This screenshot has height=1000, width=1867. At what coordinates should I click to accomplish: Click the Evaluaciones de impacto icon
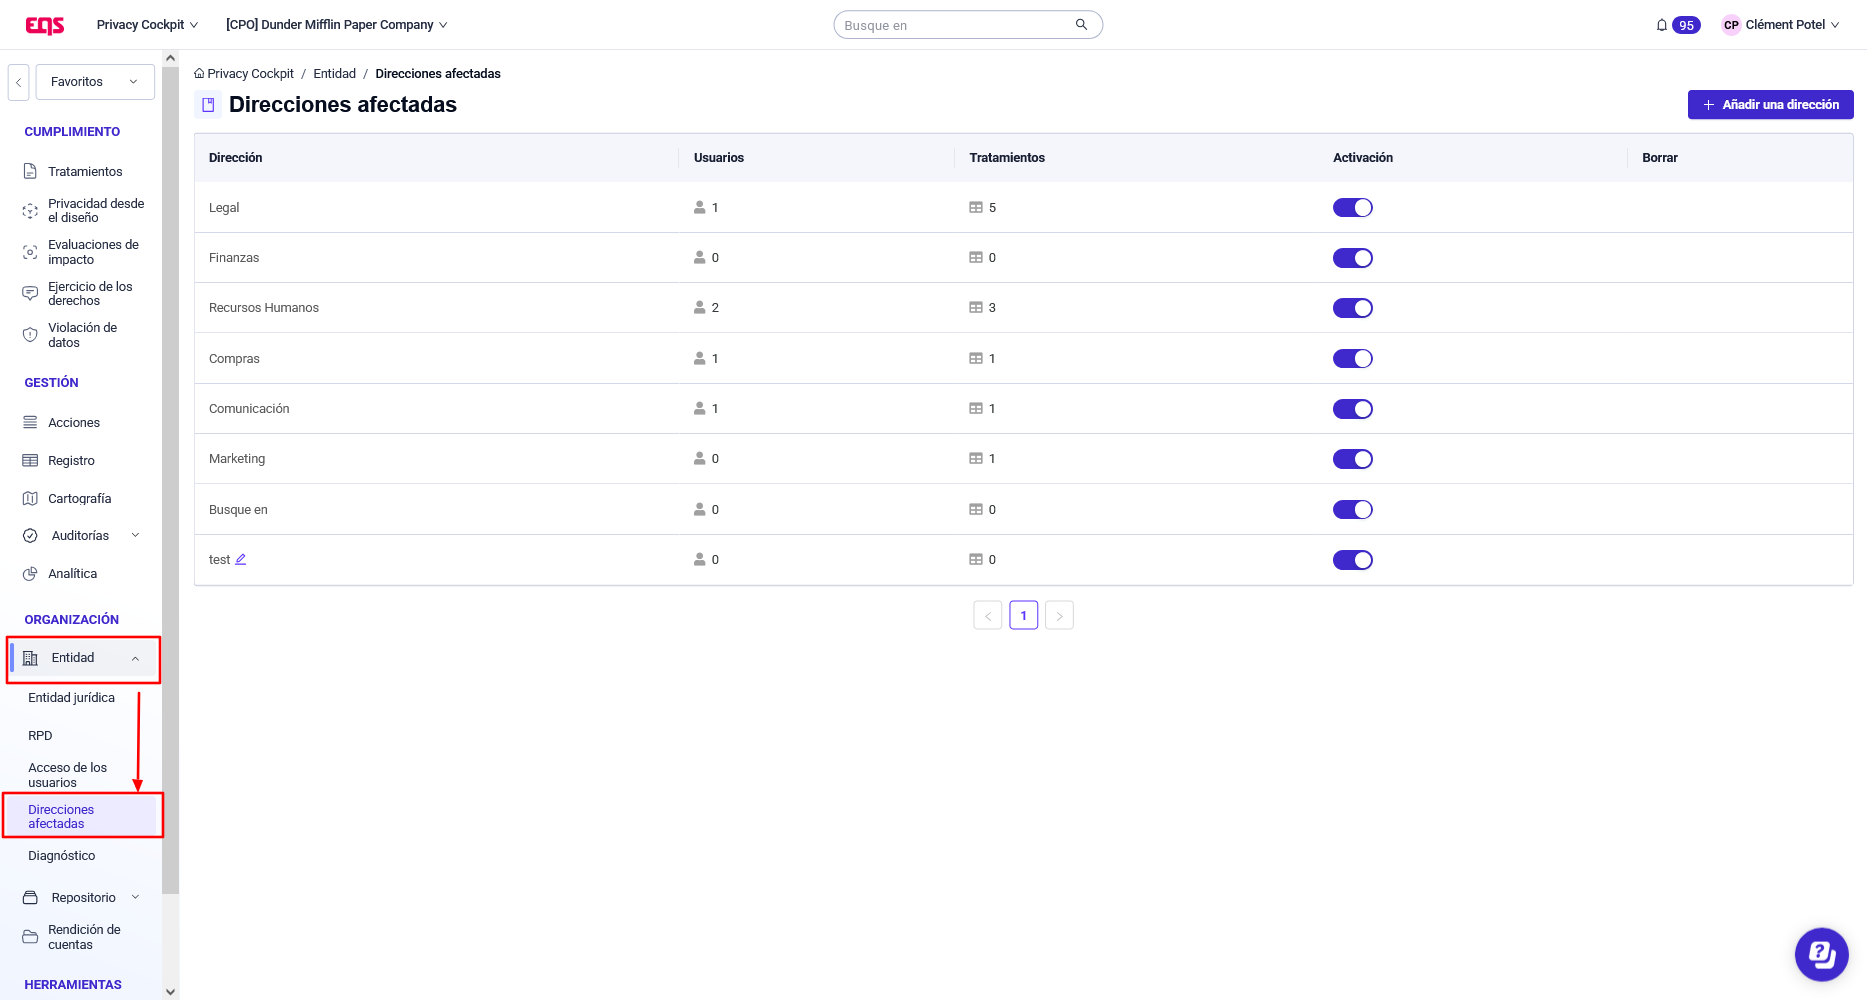click(30, 252)
